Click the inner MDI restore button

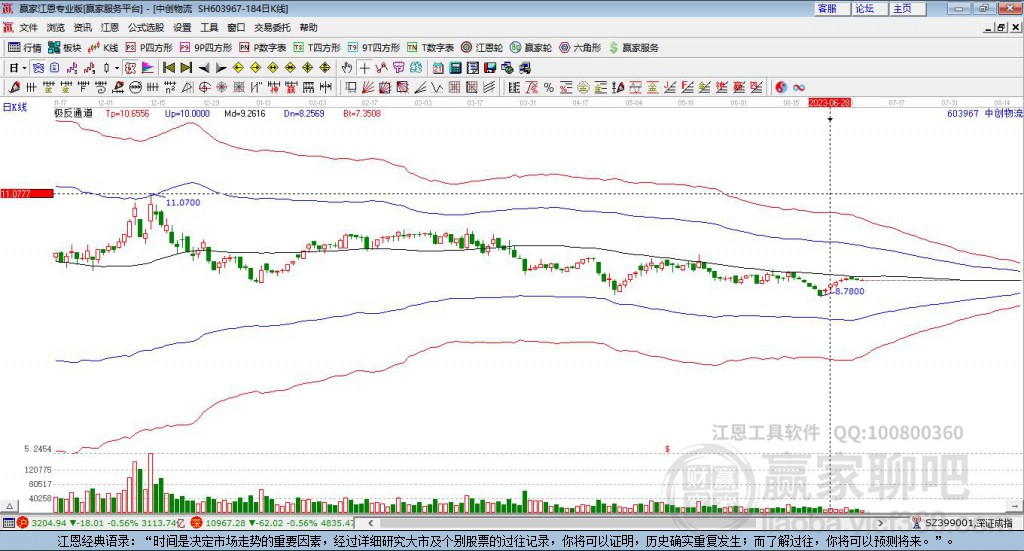[x=1001, y=27]
